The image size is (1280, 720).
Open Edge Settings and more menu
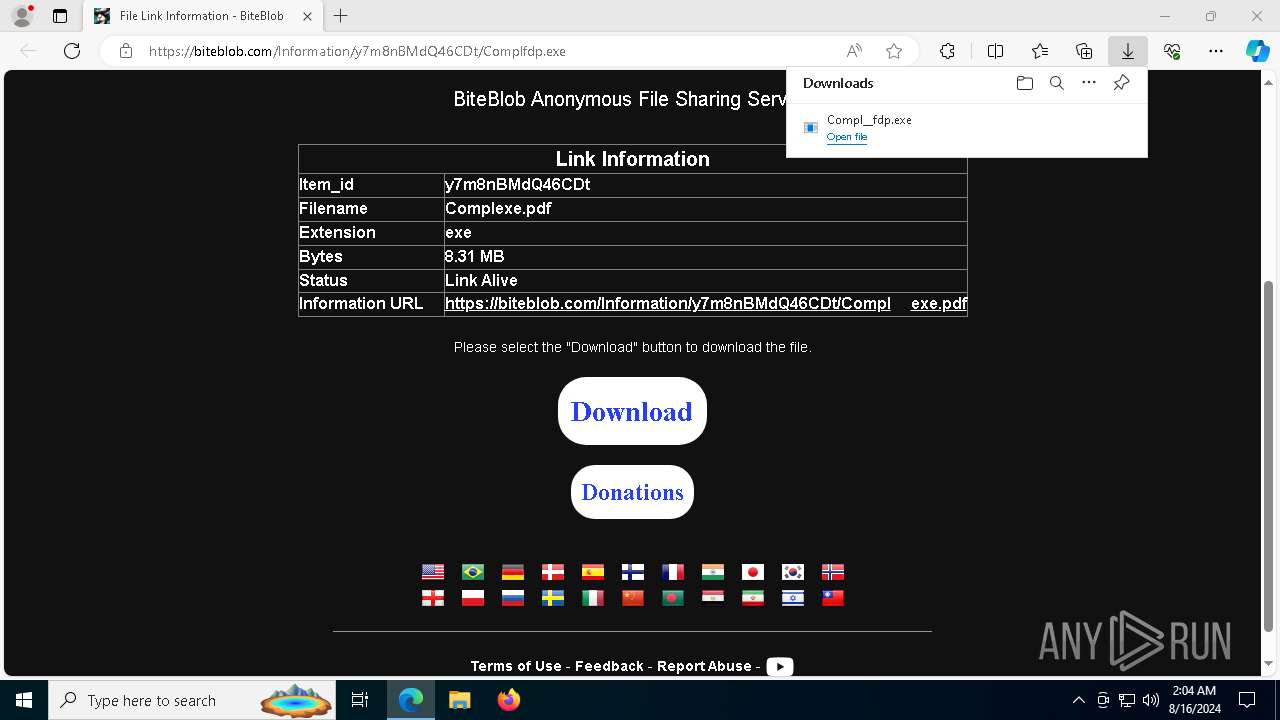(1216, 51)
